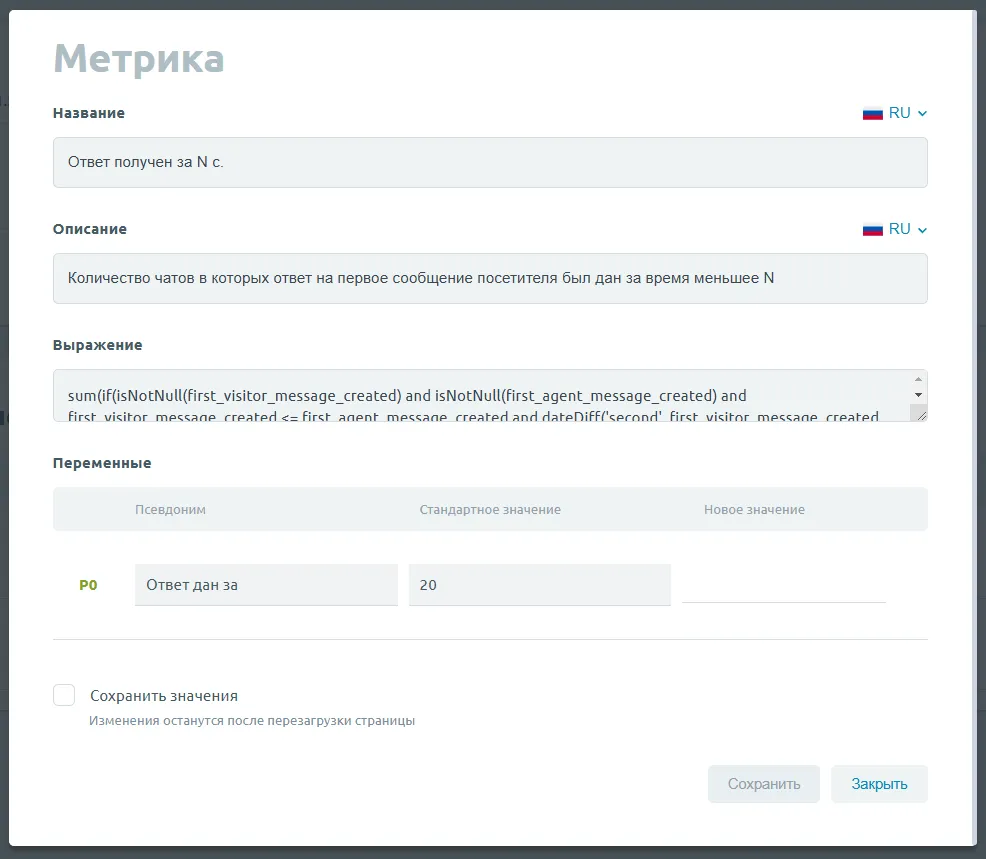Expand the RU language chevron for Название

click(x=922, y=113)
